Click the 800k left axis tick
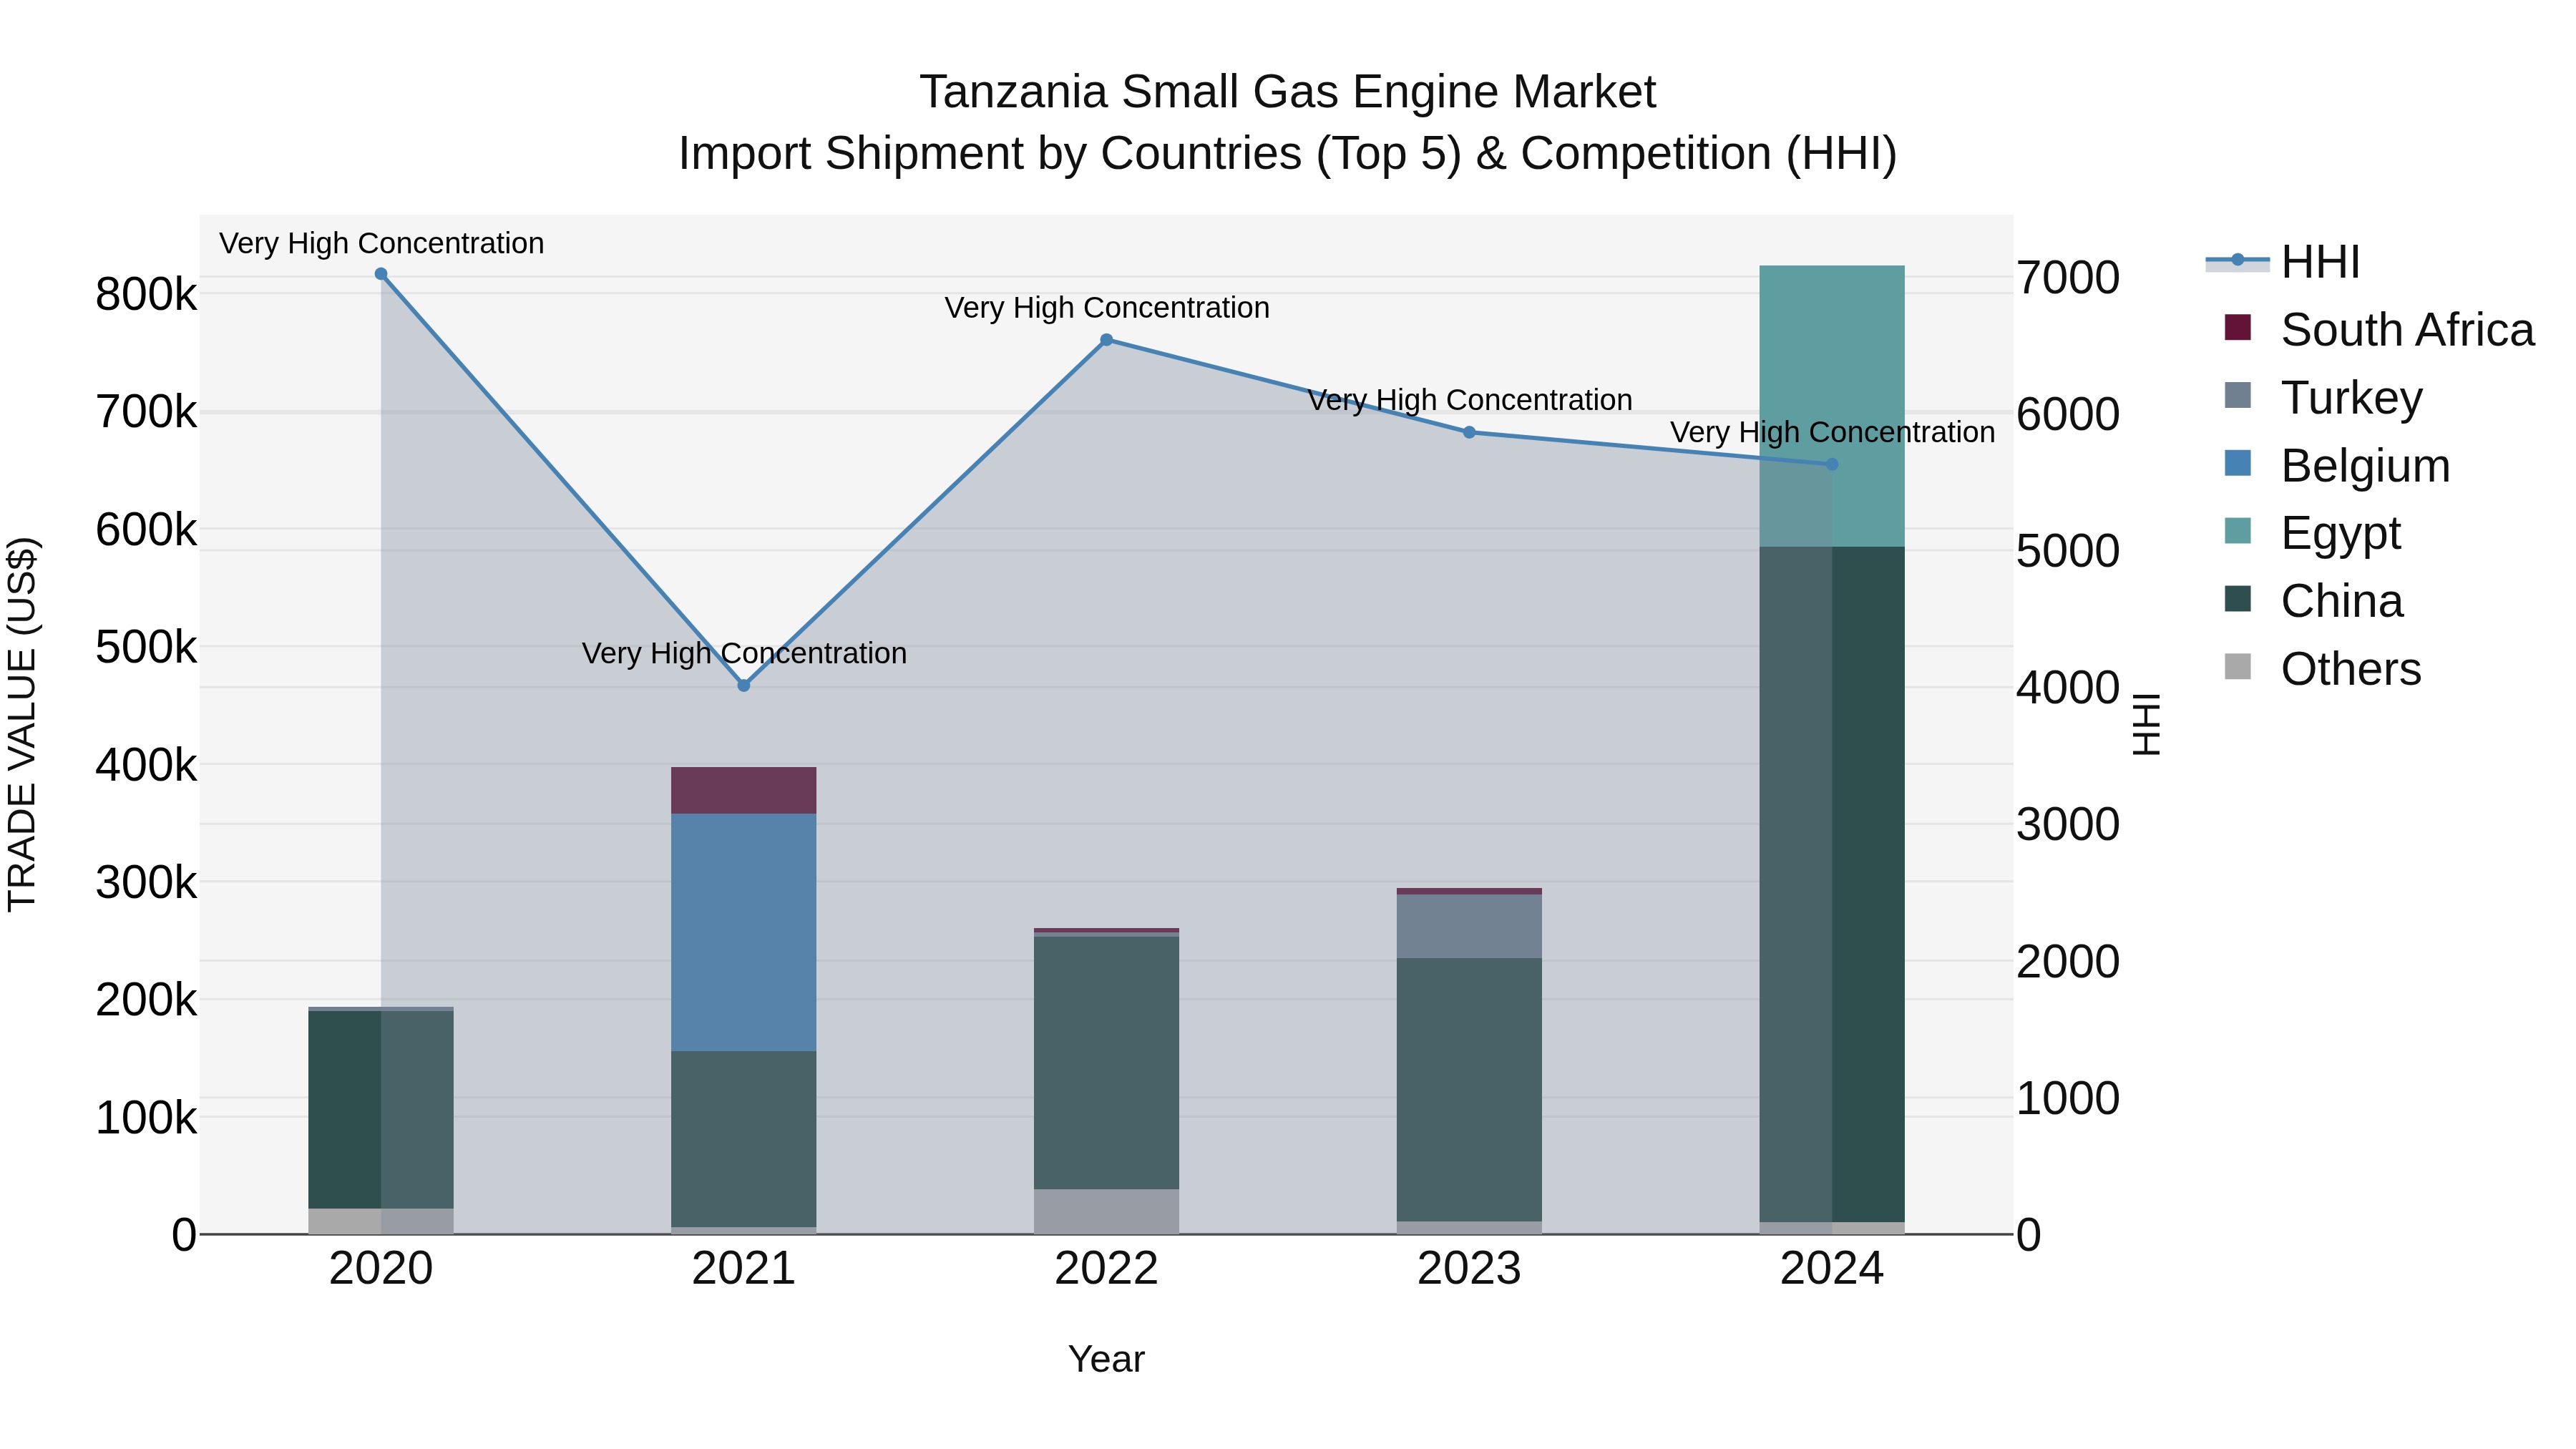 coord(146,295)
